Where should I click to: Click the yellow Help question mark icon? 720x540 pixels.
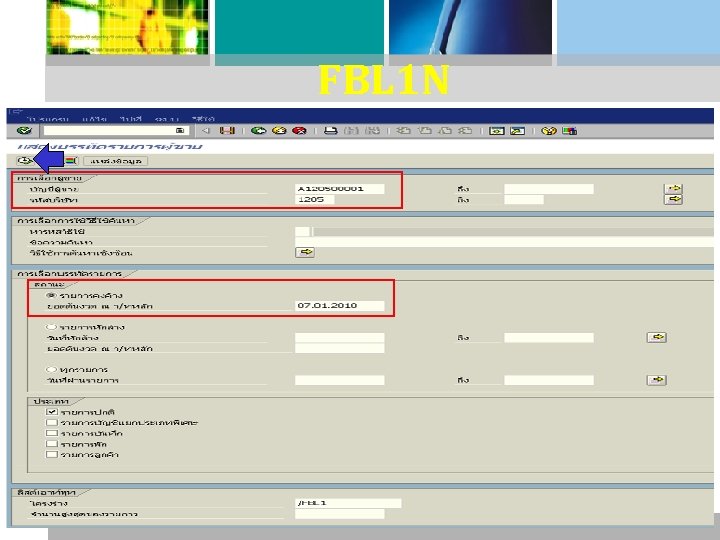(x=549, y=131)
